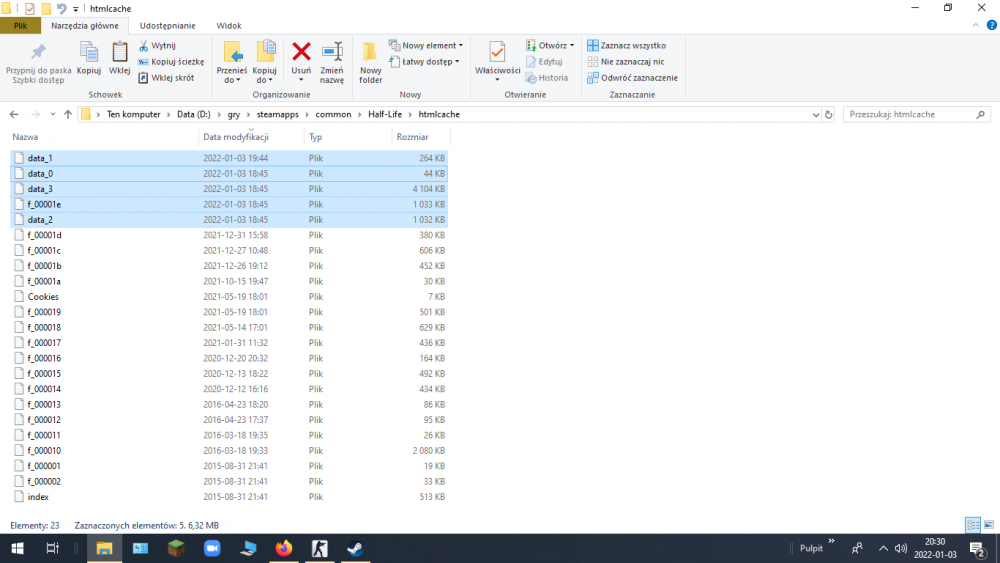Click Pulpit toolbar on taskbar
Viewport: 1000px width, 563px height.
click(x=811, y=548)
